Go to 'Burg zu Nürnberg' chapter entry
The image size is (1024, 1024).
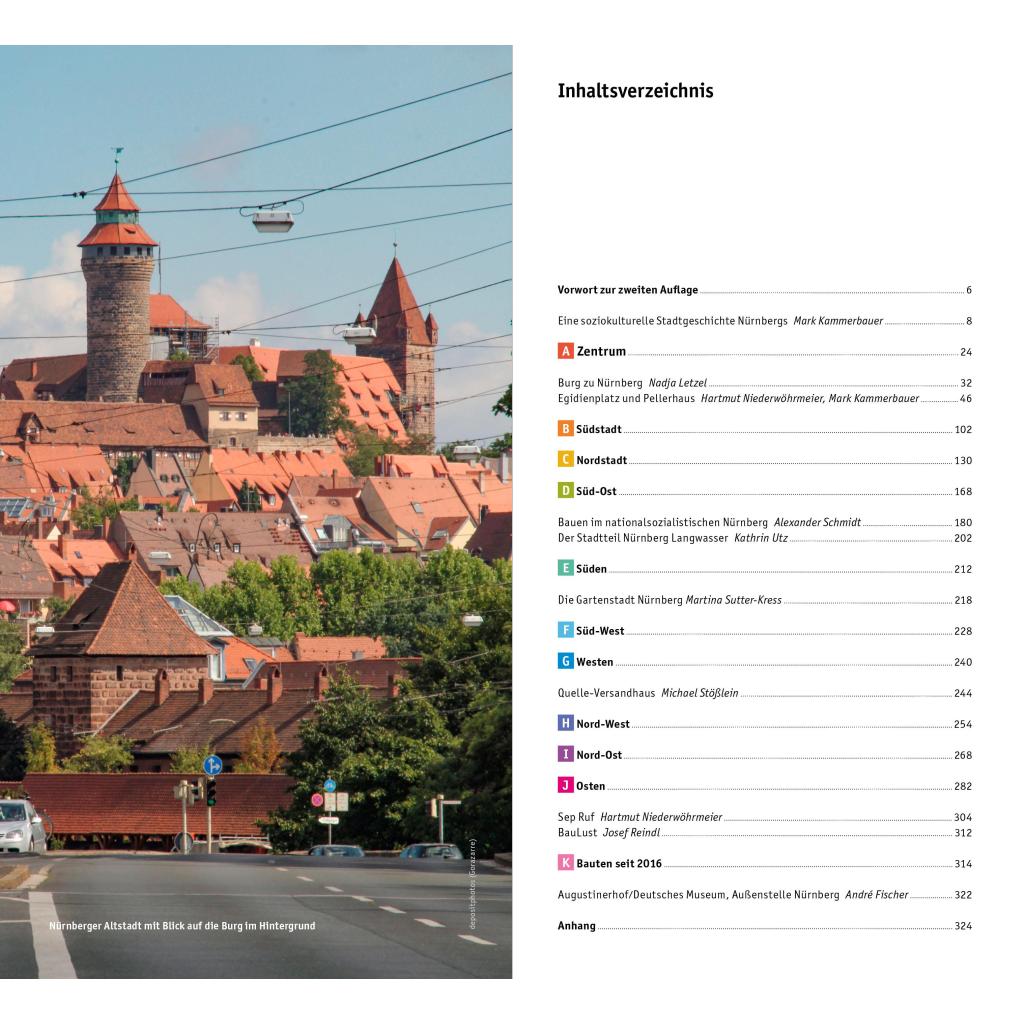(x=600, y=383)
